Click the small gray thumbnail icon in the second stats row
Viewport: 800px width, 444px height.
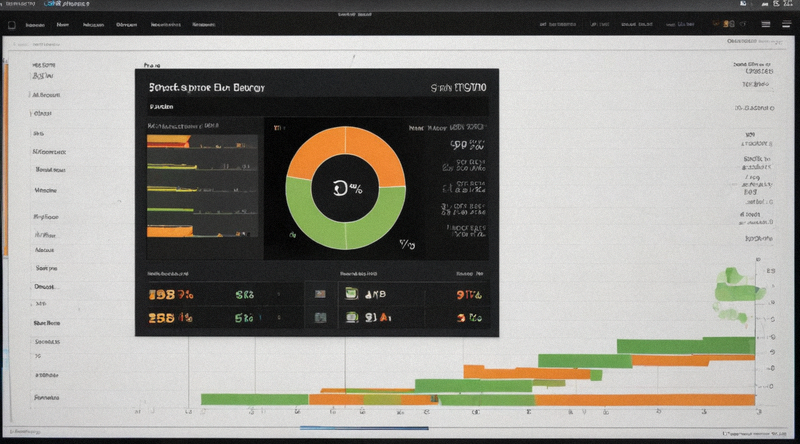pyautogui.click(x=320, y=317)
